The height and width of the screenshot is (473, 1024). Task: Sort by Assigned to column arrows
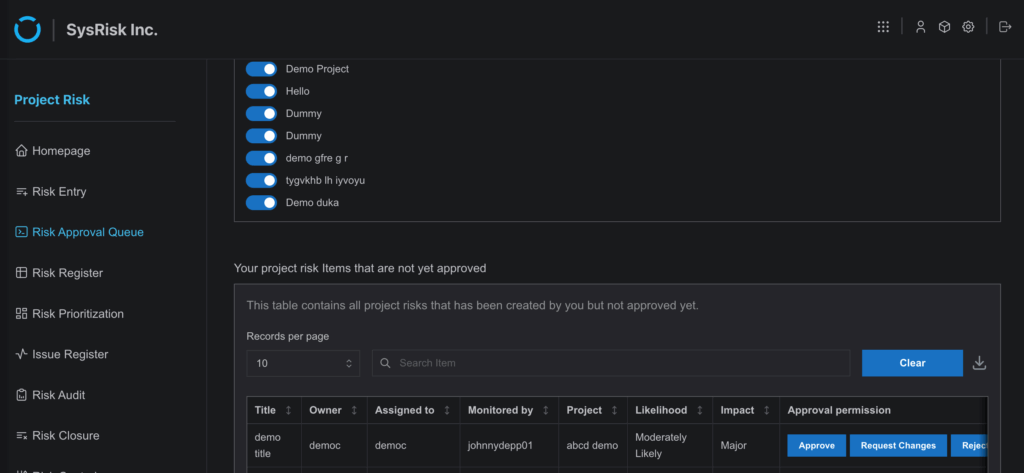tap(447, 410)
